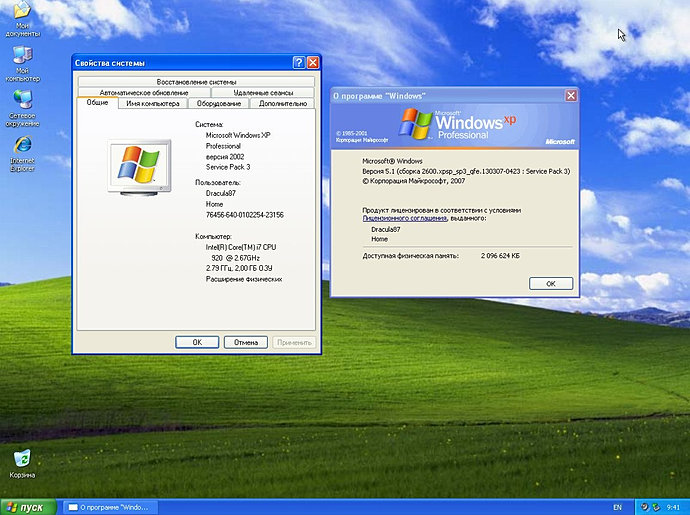Open the Пуск start button
The height and width of the screenshot is (515, 690).
(x=28, y=507)
